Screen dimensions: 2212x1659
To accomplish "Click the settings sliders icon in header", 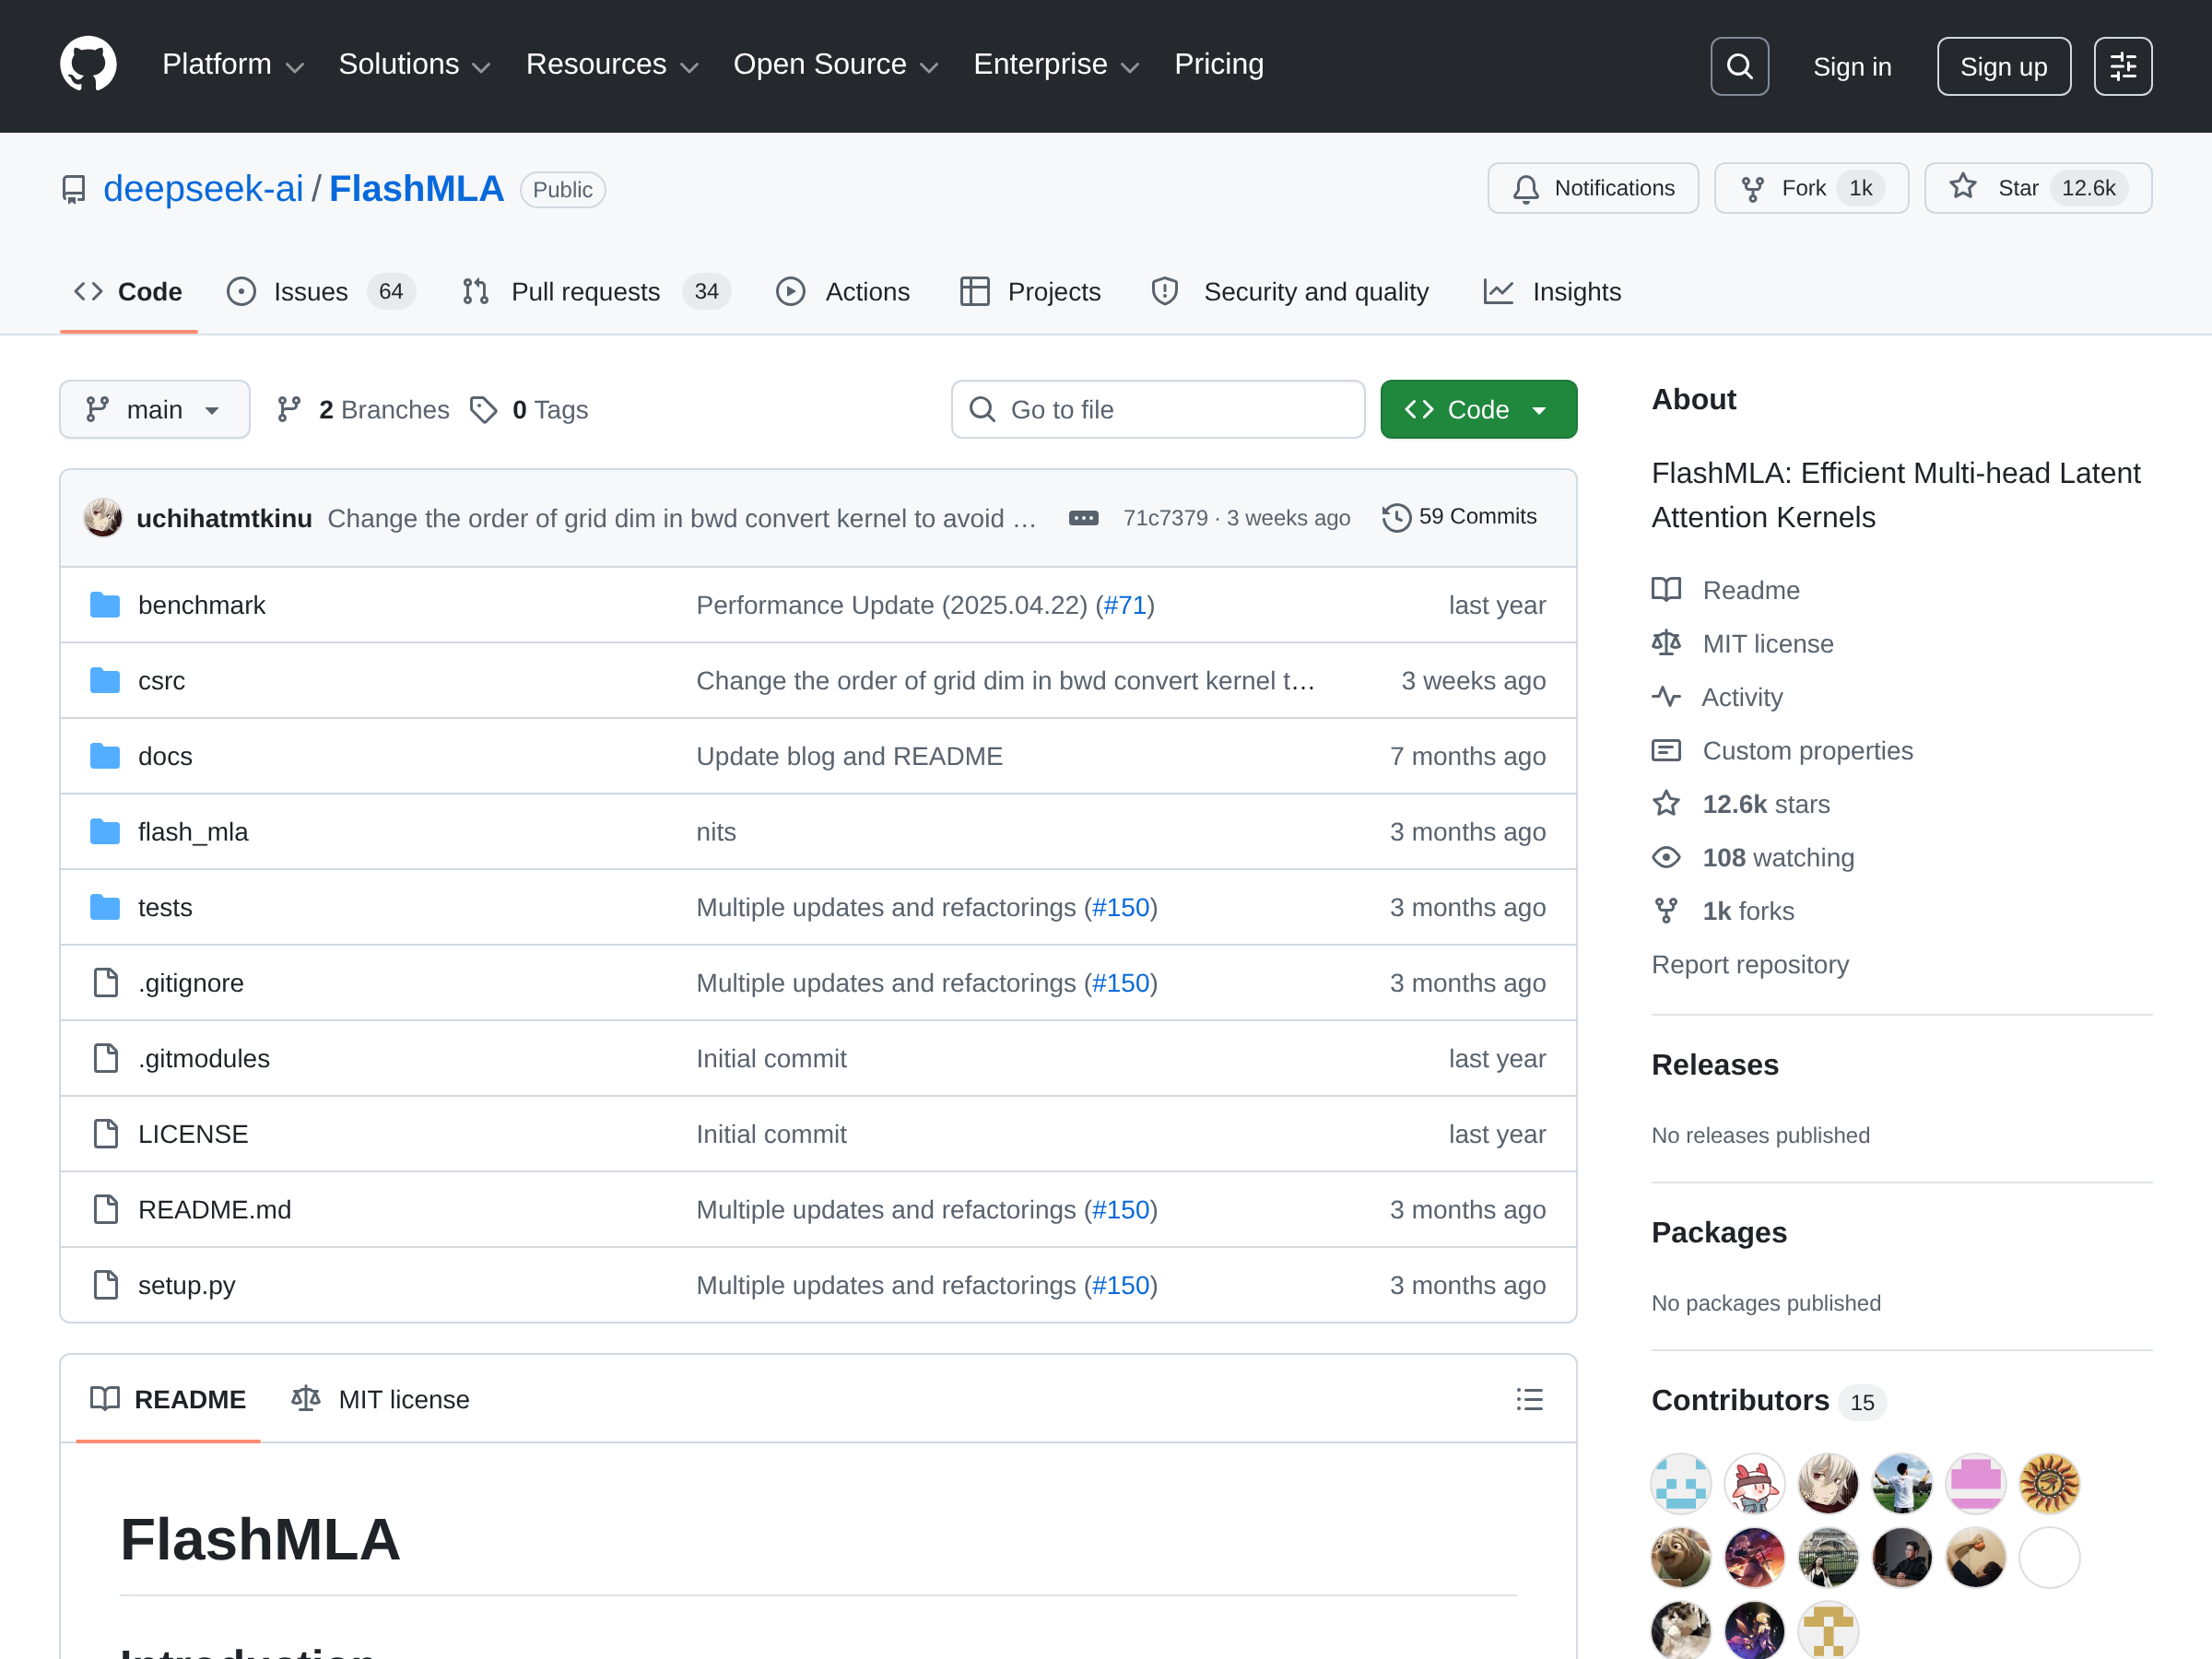I will click(x=2122, y=66).
